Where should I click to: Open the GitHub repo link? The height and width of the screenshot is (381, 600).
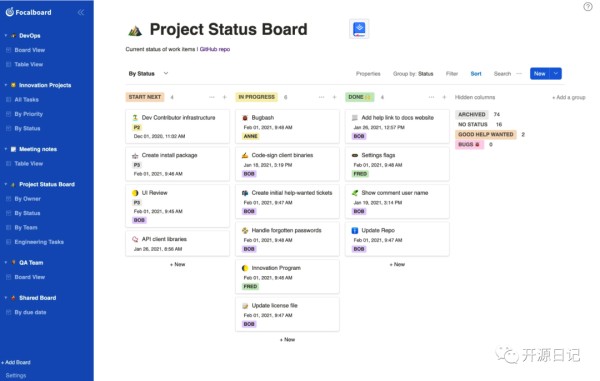[x=215, y=49]
